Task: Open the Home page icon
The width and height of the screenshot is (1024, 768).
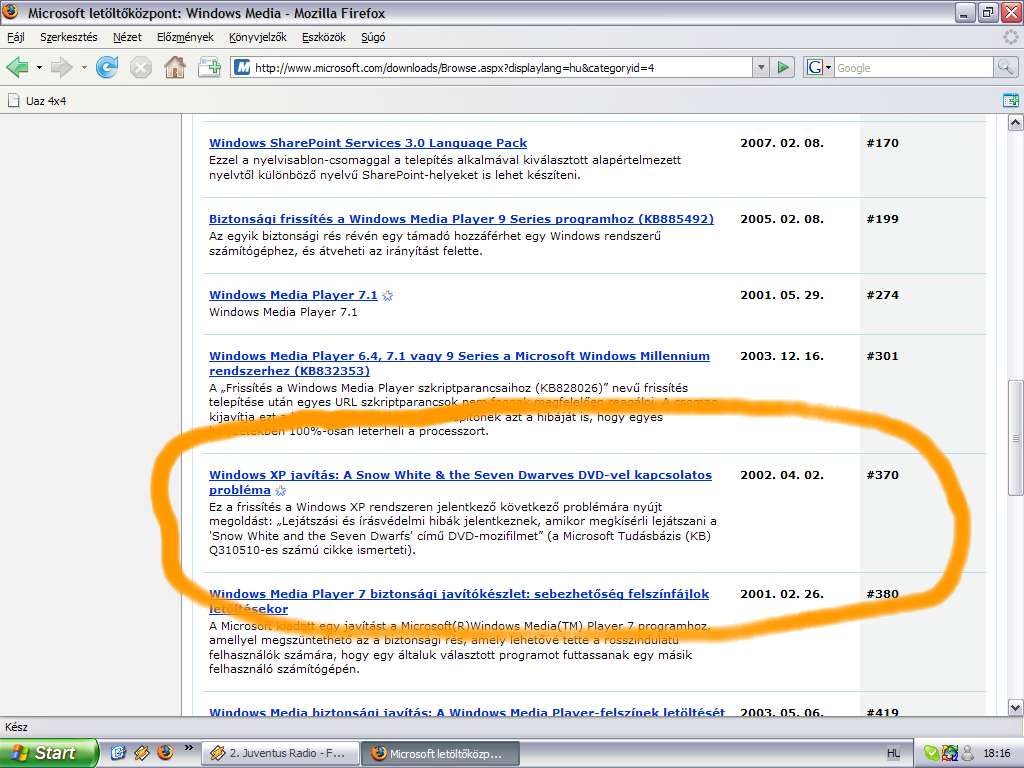Action: pos(174,67)
